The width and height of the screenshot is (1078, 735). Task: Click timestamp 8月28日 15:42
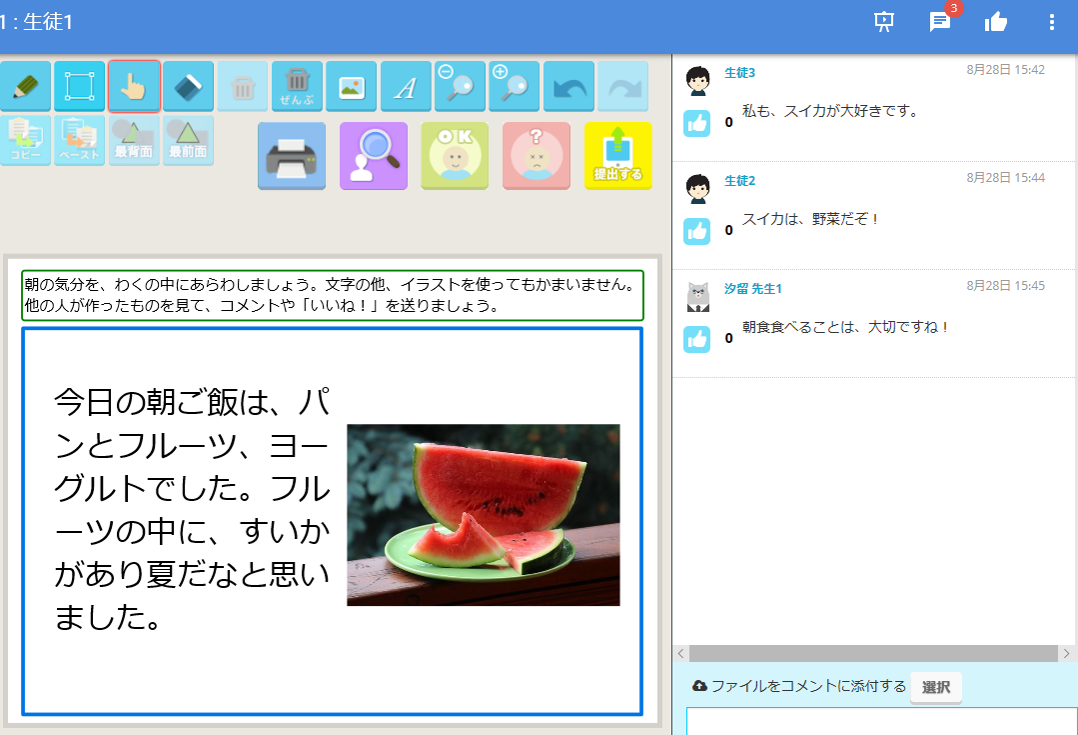[1005, 70]
